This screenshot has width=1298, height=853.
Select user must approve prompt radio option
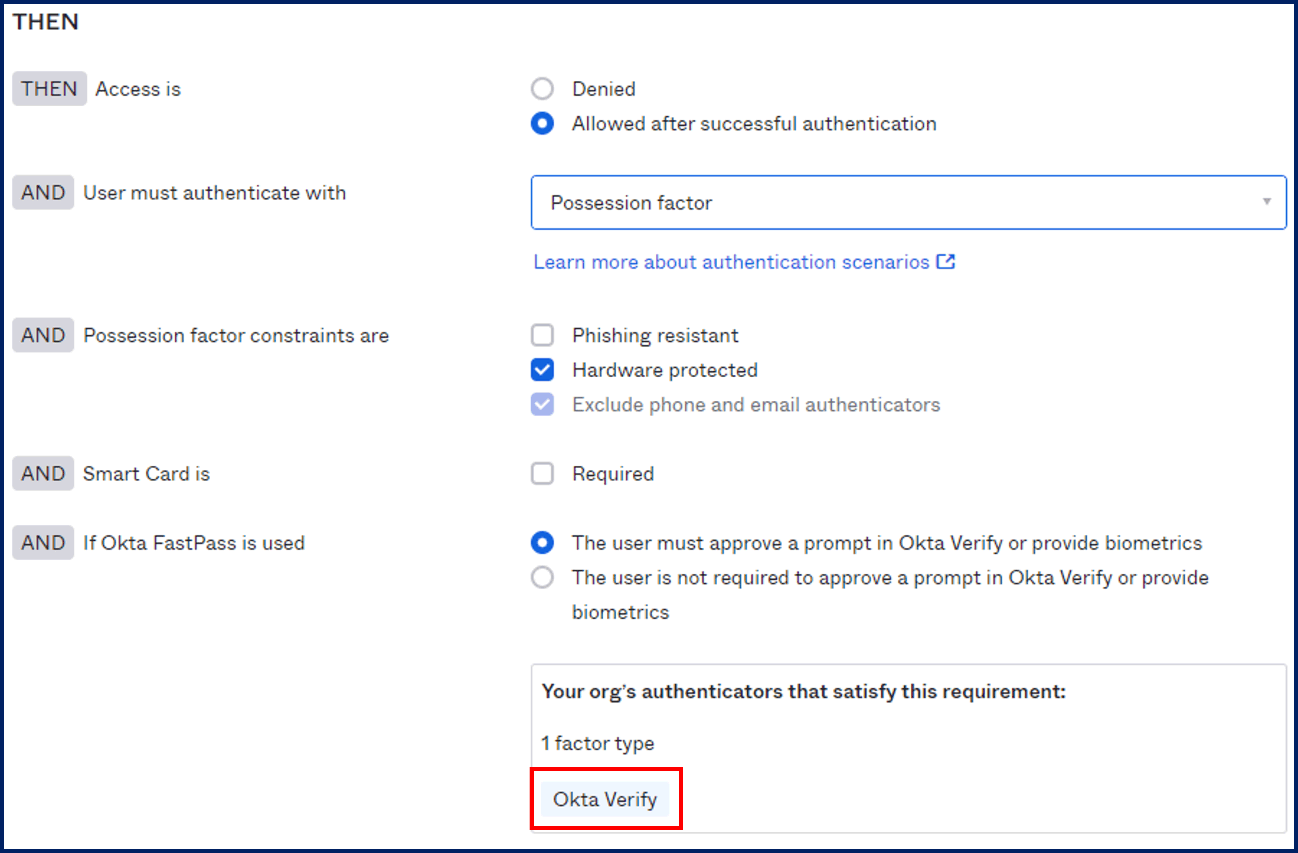coord(542,543)
